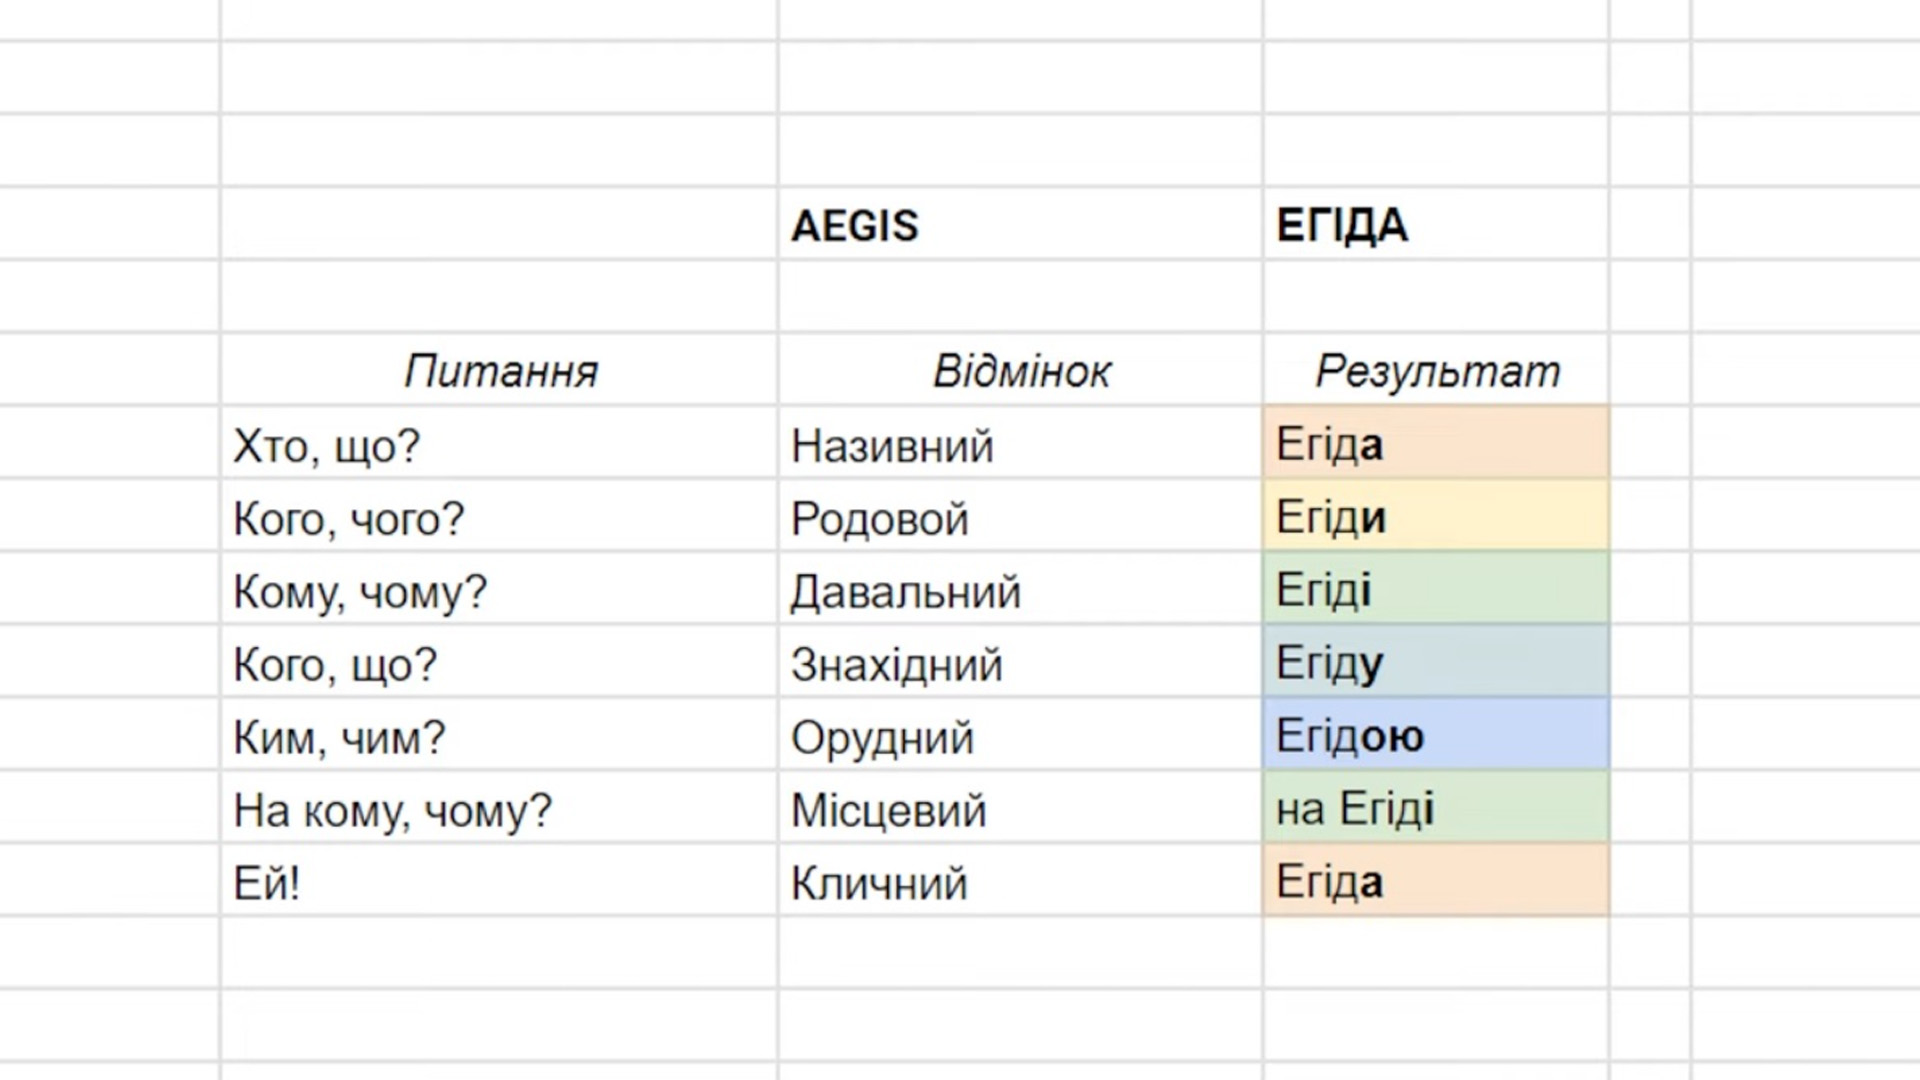Screen dimensions: 1920x1080
Task: Click the Питання column header cell
Action: (501, 371)
